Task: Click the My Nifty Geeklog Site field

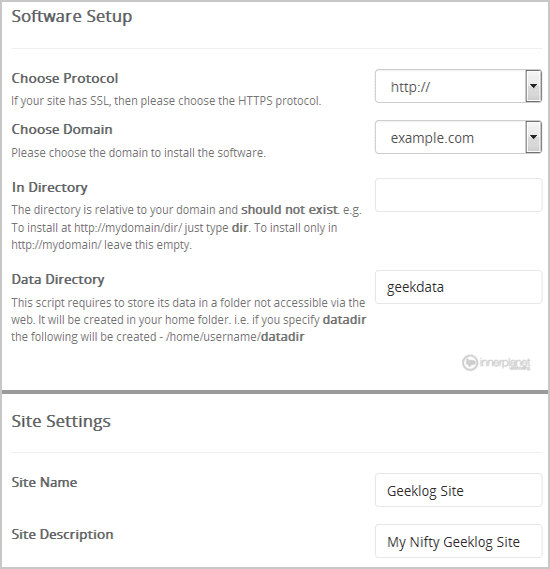Action: [x=459, y=541]
